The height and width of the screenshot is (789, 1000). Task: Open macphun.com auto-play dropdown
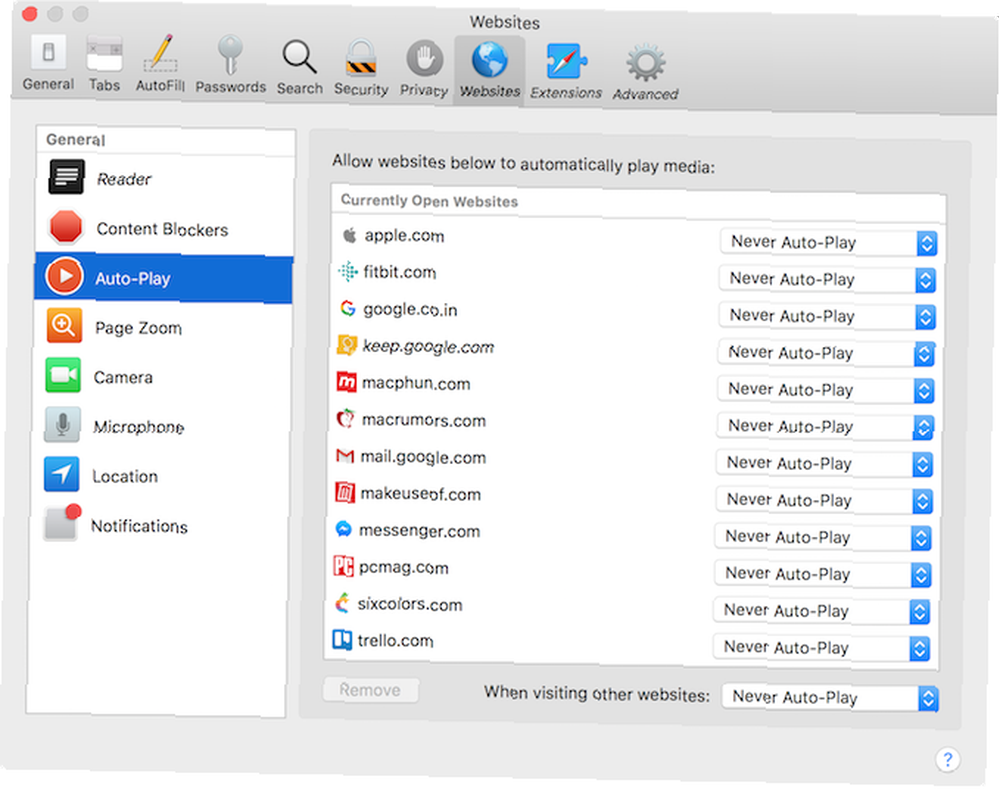825,390
